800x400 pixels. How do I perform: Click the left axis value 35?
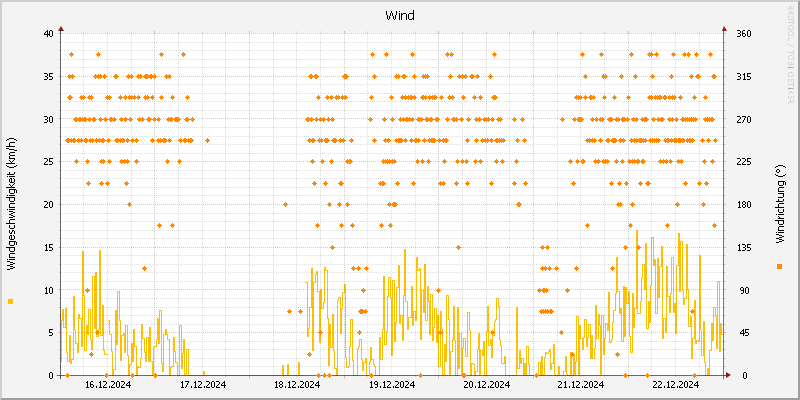click(x=48, y=77)
